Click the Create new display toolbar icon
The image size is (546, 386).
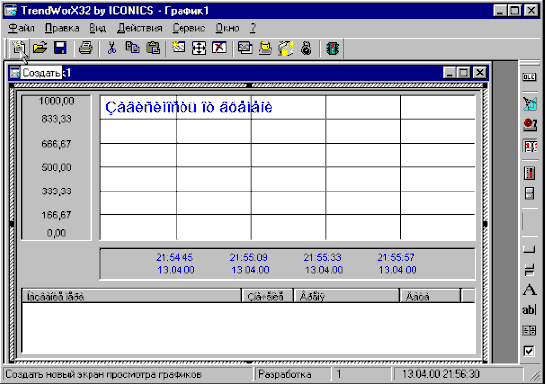pyautogui.click(x=19, y=48)
